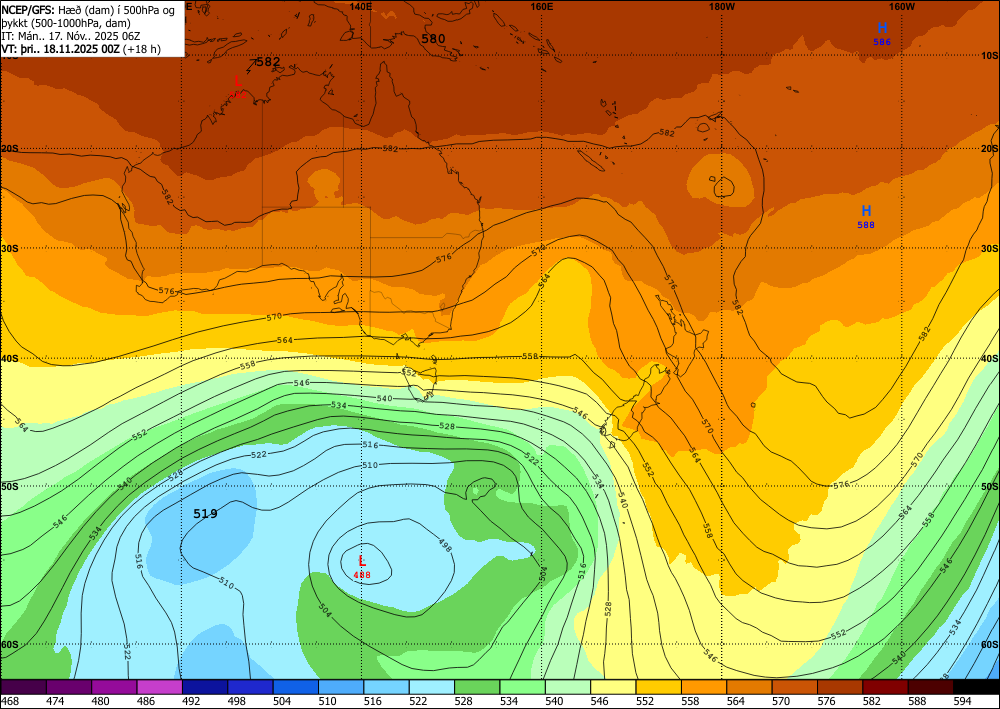Click the 519 thickness value label
Image resolution: width=1000 pixels, height=709 pixels.
point(205,513)
